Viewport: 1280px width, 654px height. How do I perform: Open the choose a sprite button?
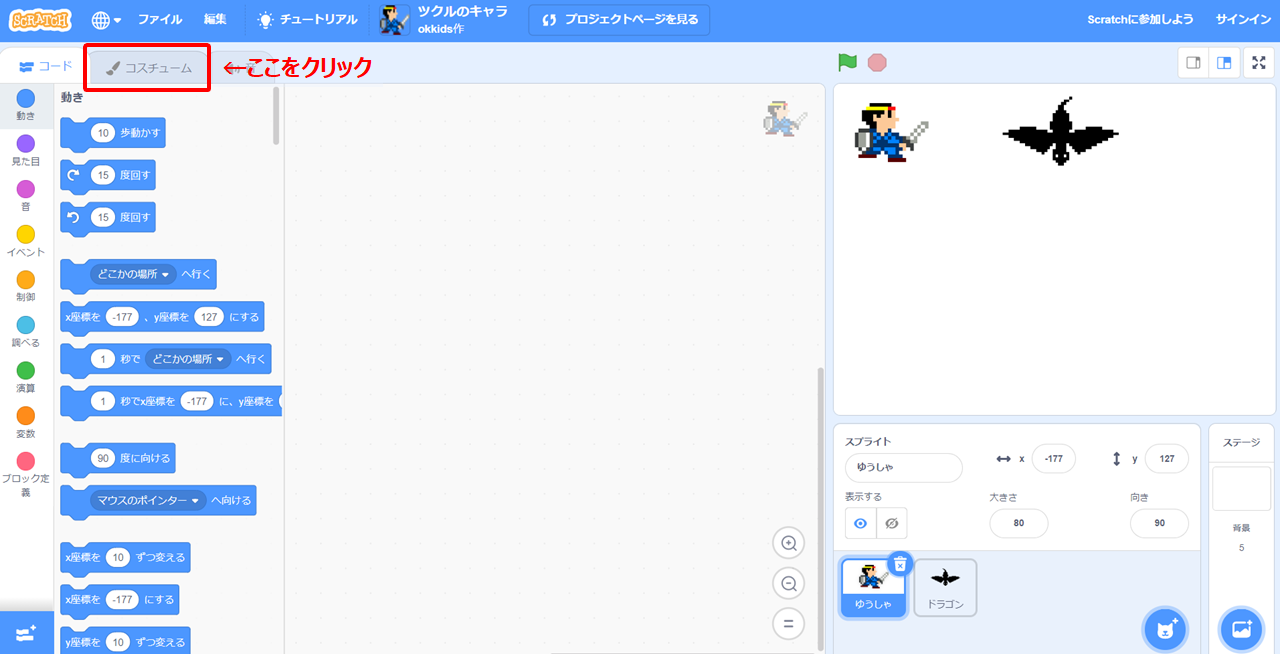[1165, 629]
